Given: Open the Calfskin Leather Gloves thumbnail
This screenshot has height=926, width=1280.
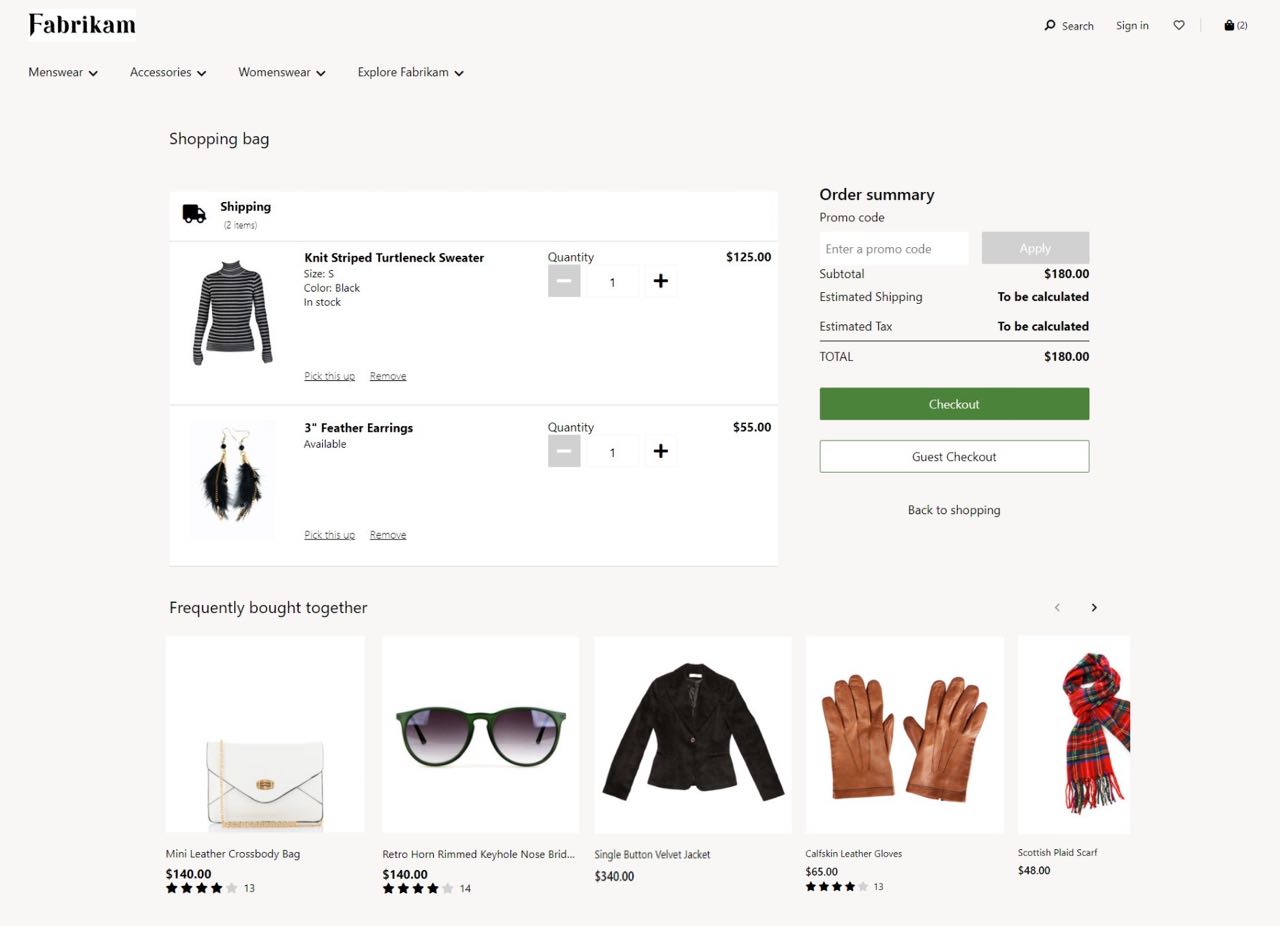Looking at the screenshot, I should 904,735.
